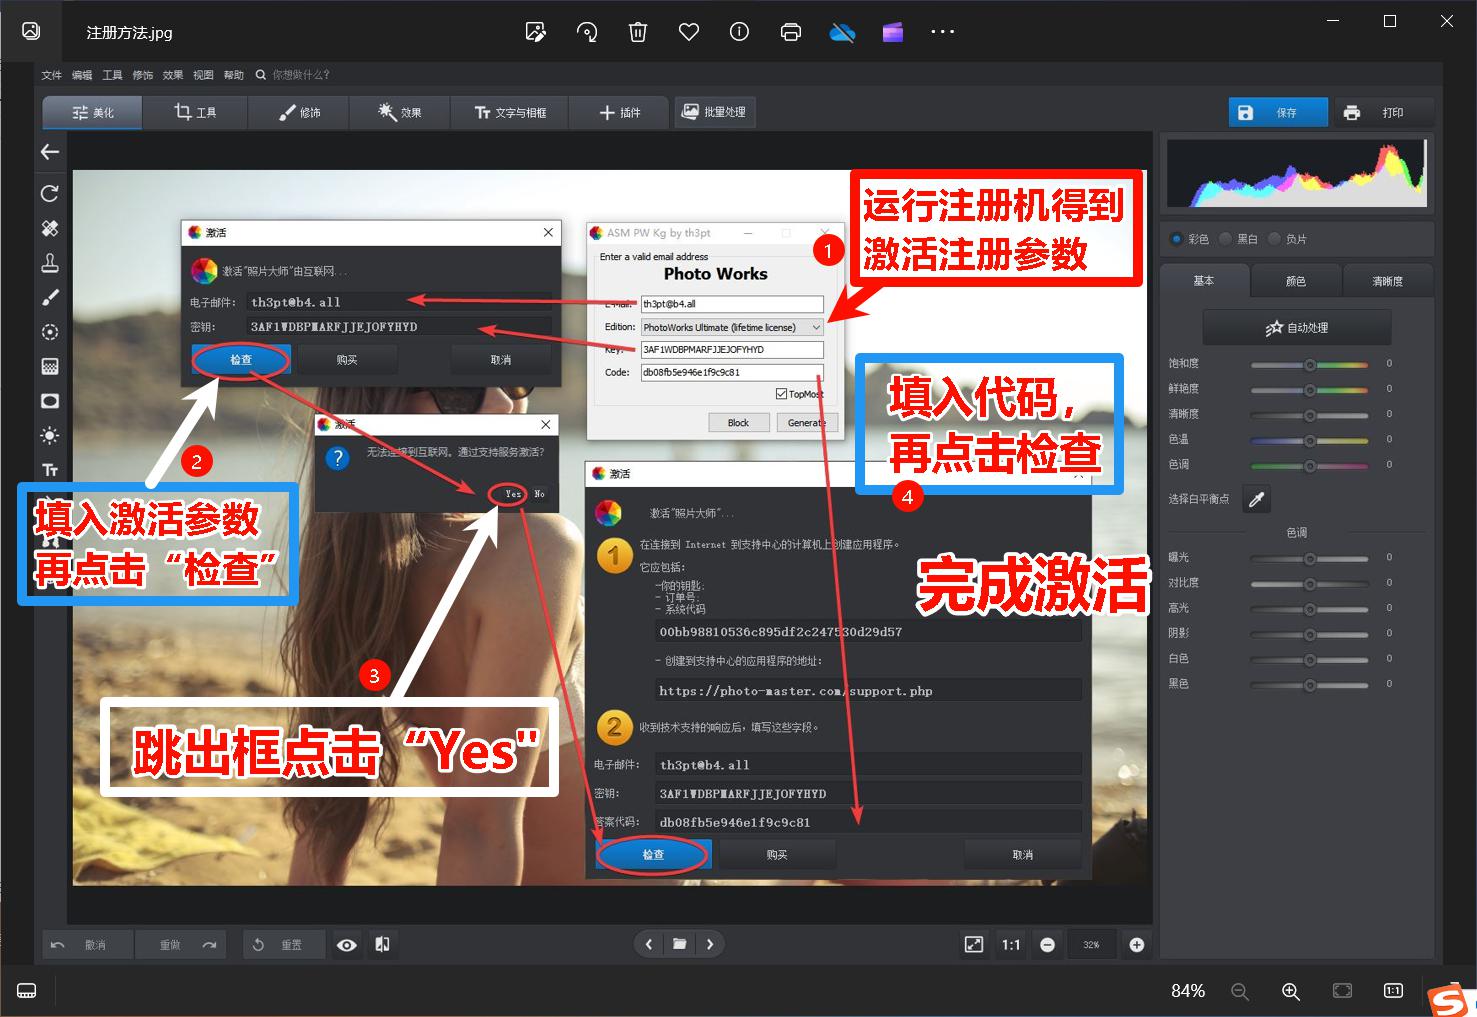Rotate the photo with the rotate icon

(587, 32)
